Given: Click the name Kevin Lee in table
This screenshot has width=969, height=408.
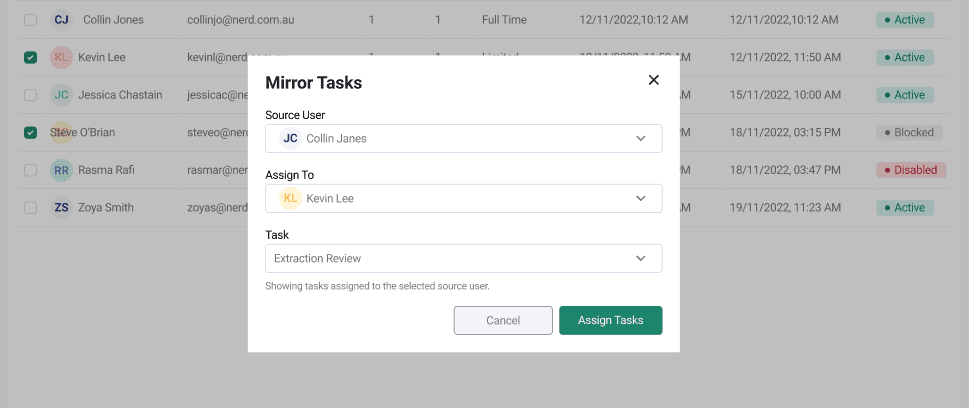Looking at the screenshot, I should [x=101, y=57].
